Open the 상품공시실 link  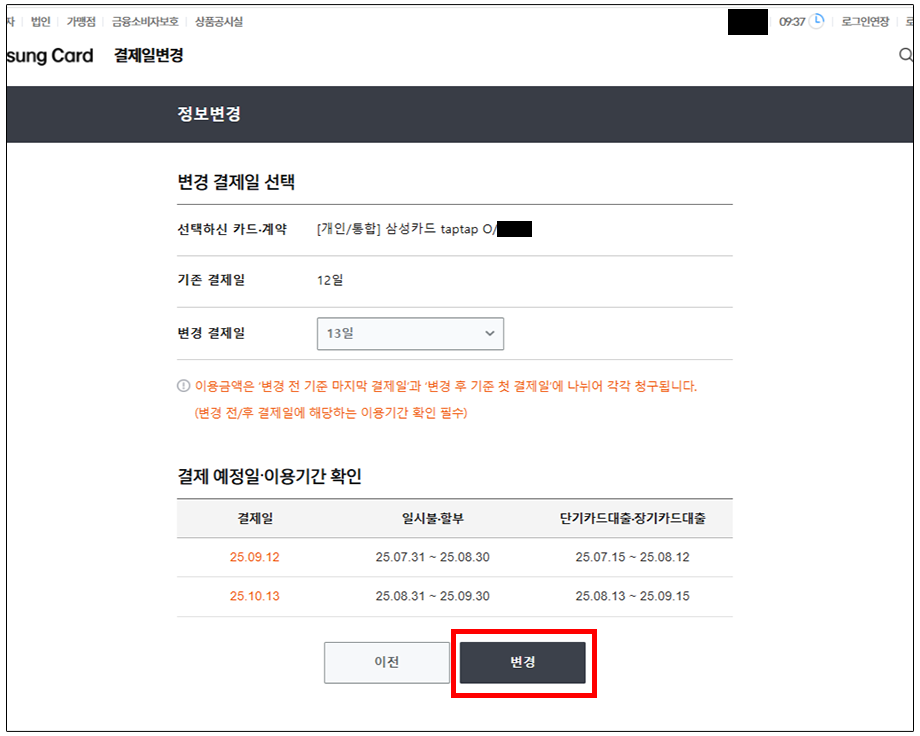(x=218, y=21)
